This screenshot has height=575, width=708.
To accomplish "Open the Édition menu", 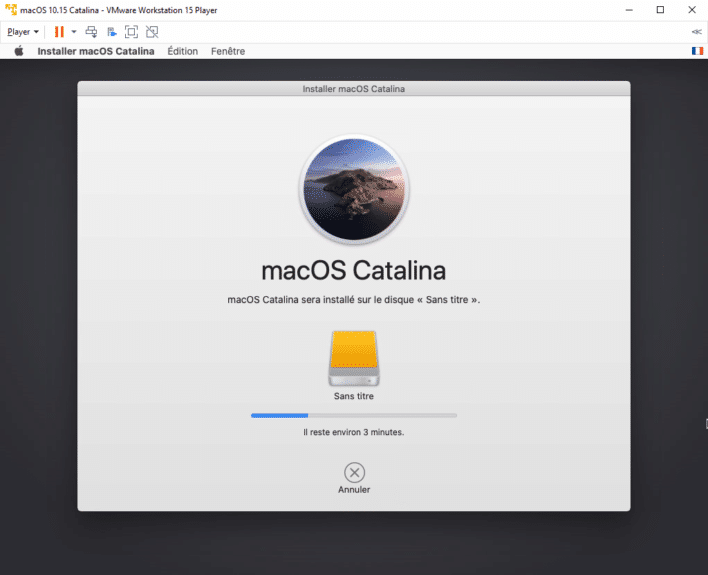I will 182,51.
